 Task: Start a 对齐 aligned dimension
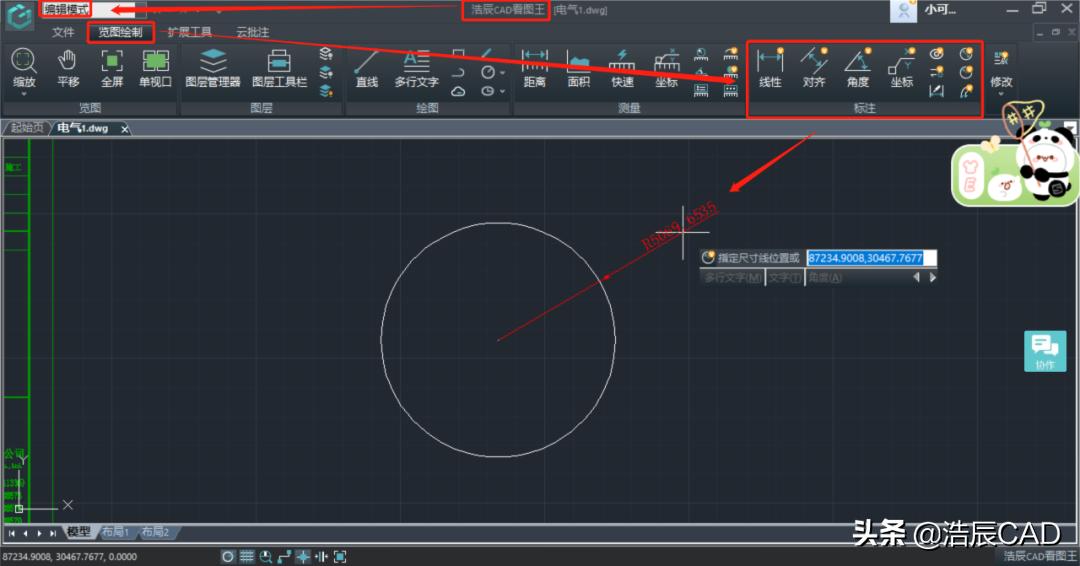pos(813,67)
